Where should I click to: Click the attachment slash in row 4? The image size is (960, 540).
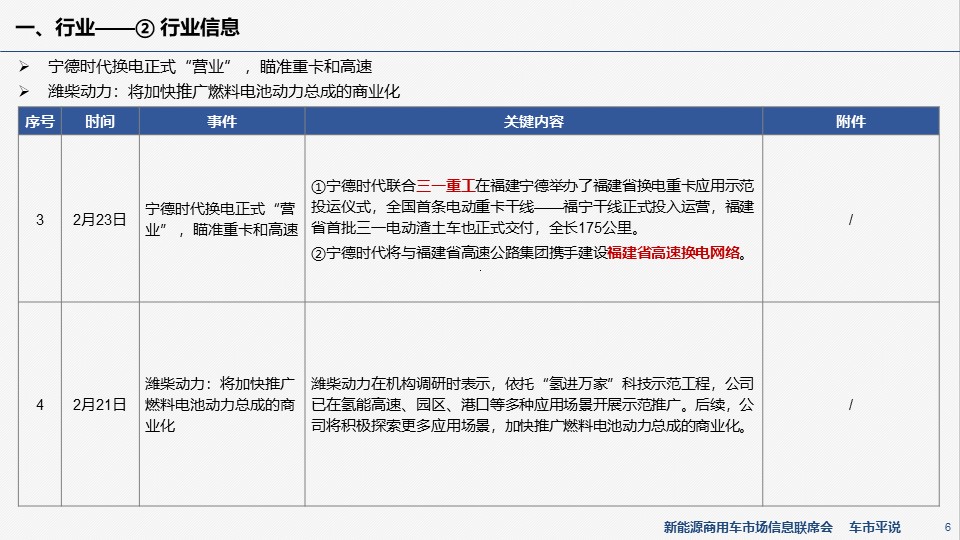(x=850, y=405)
